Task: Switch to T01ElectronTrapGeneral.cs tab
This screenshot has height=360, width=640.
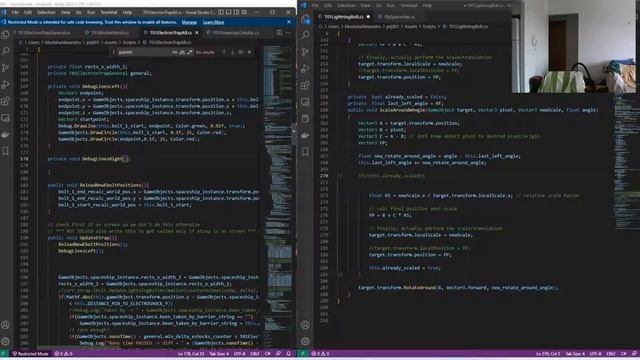Action: click(44, 32)
